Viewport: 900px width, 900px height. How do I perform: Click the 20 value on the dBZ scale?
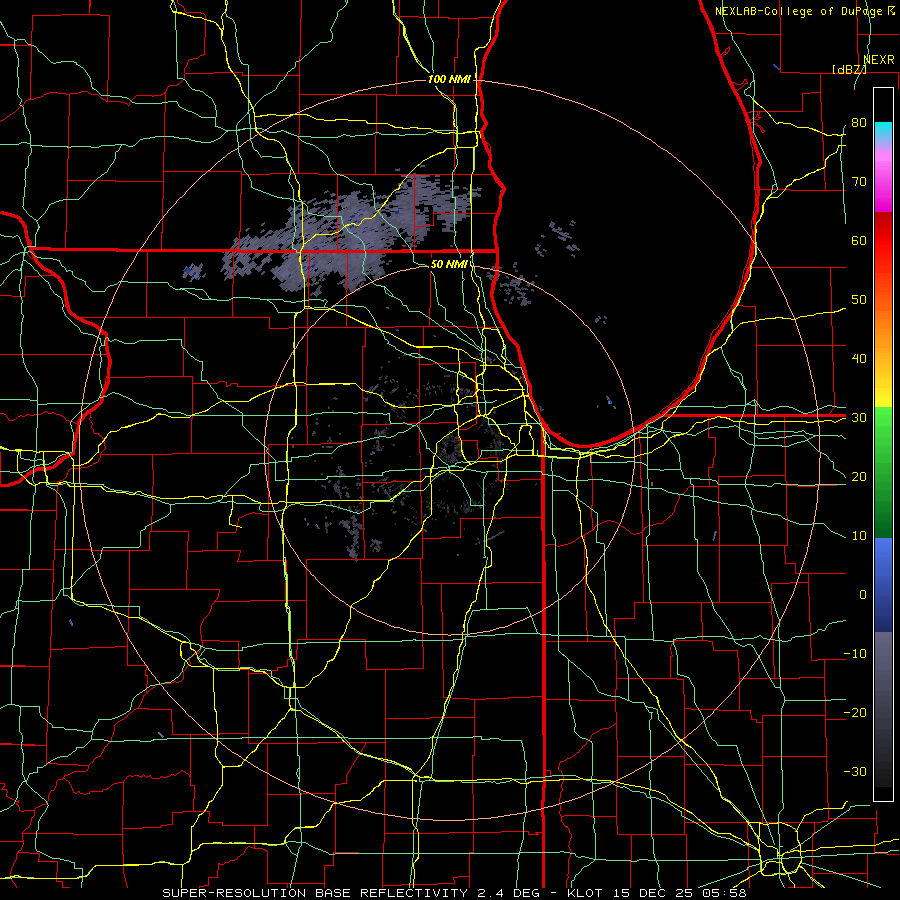pos(859,476)
